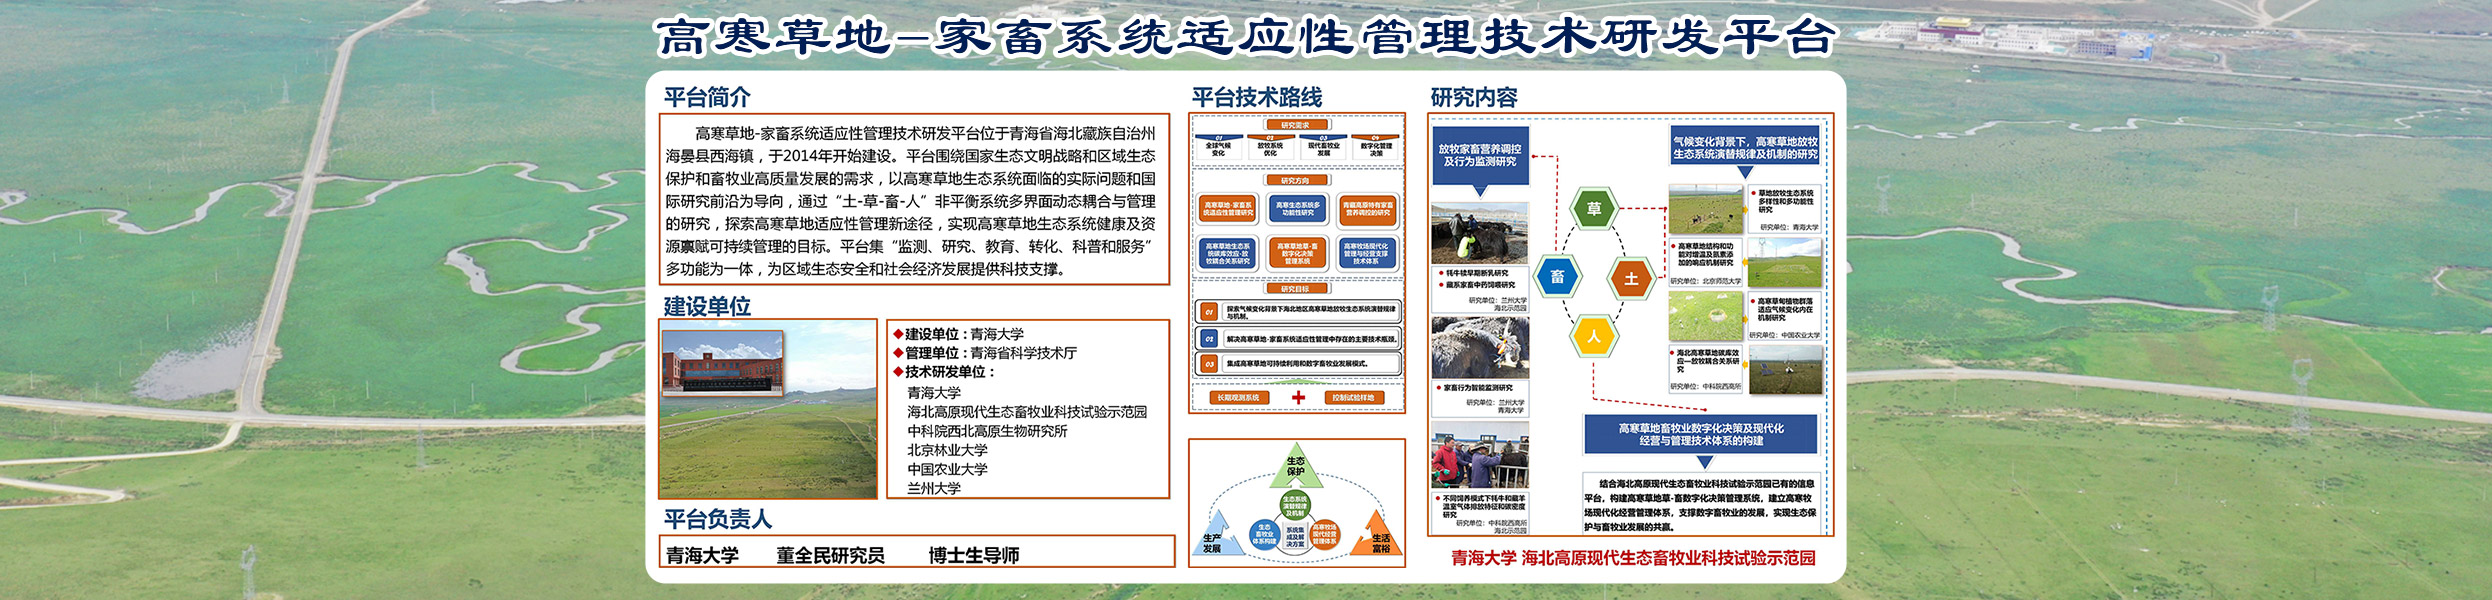This screenshot has height=600, width=2492.
Task: Click the orange 土 hexagon icon
Action: [1631, 279]
